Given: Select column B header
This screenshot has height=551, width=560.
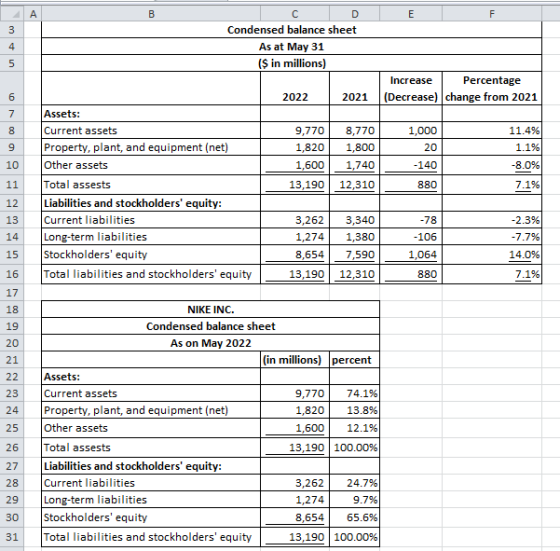Looking at the screenshot, I should [151, 14].
